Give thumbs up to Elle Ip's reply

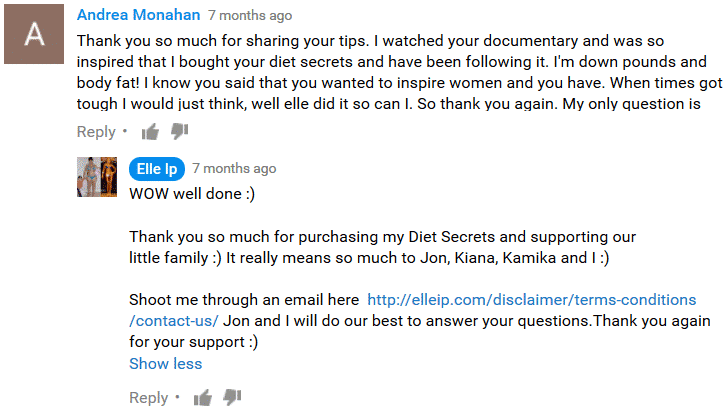[x=202, y=398]
